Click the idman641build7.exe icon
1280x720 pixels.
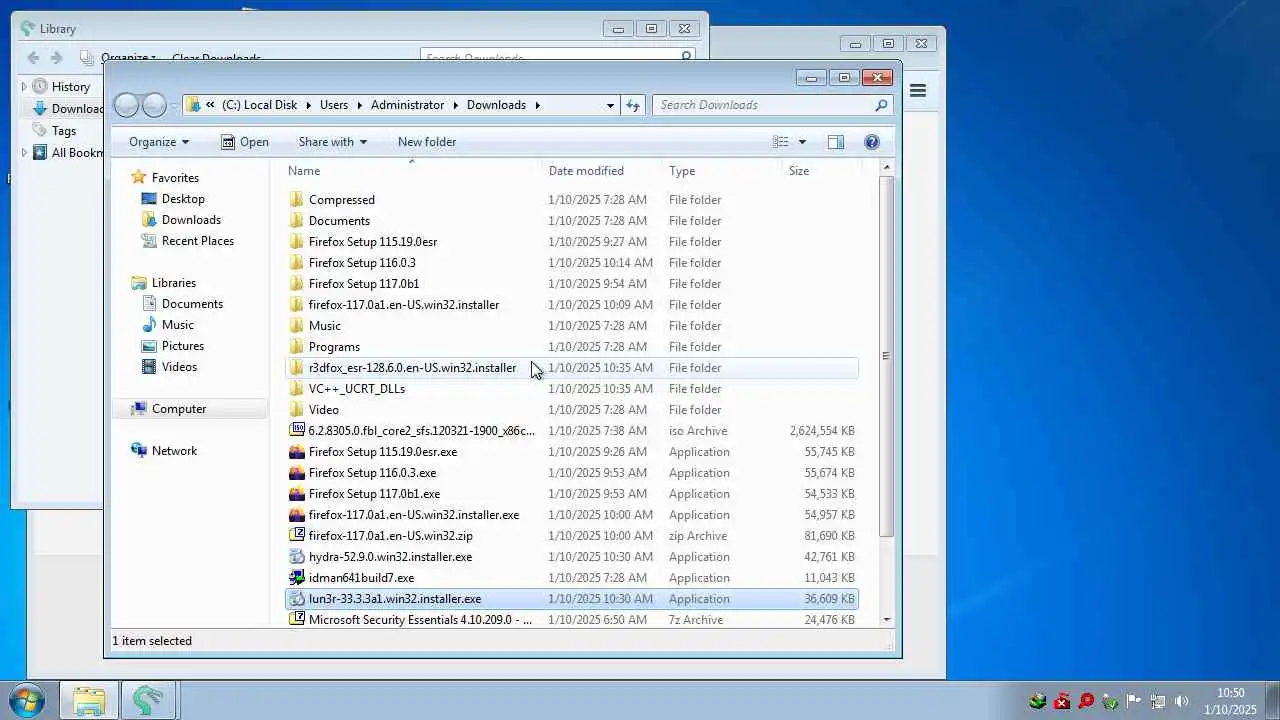[x=296, y=578]
